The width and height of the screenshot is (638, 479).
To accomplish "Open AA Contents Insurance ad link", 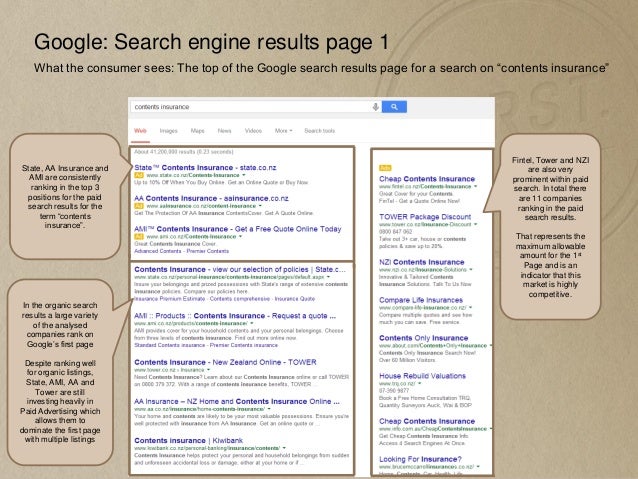I will tap(211, 198).
